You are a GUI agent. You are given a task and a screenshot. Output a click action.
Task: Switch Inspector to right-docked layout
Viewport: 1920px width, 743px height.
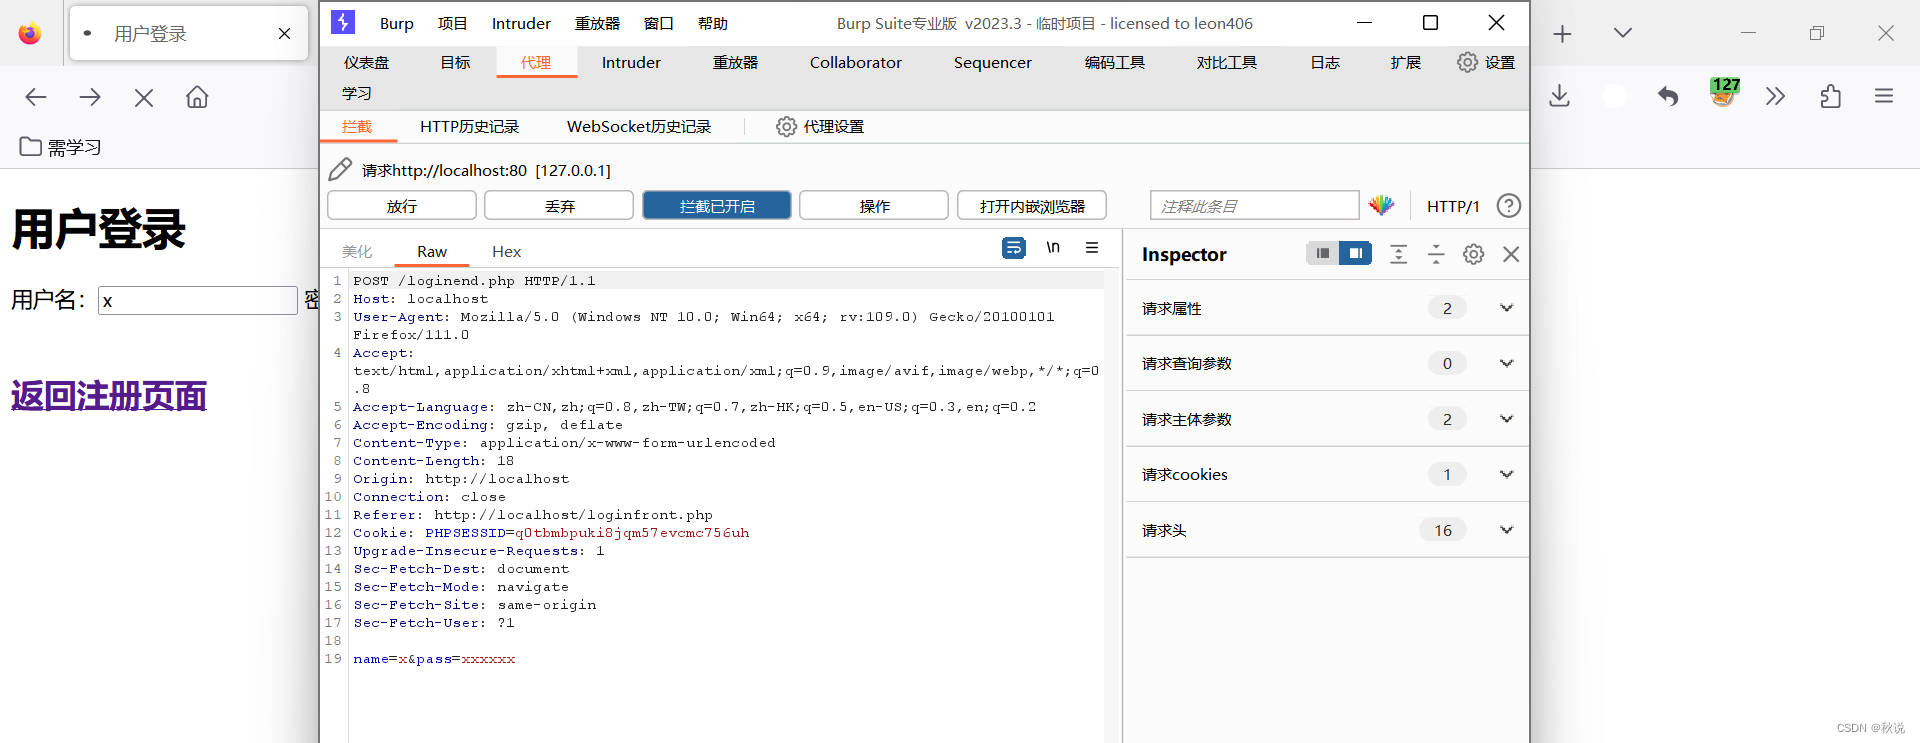coord(1355,253)
